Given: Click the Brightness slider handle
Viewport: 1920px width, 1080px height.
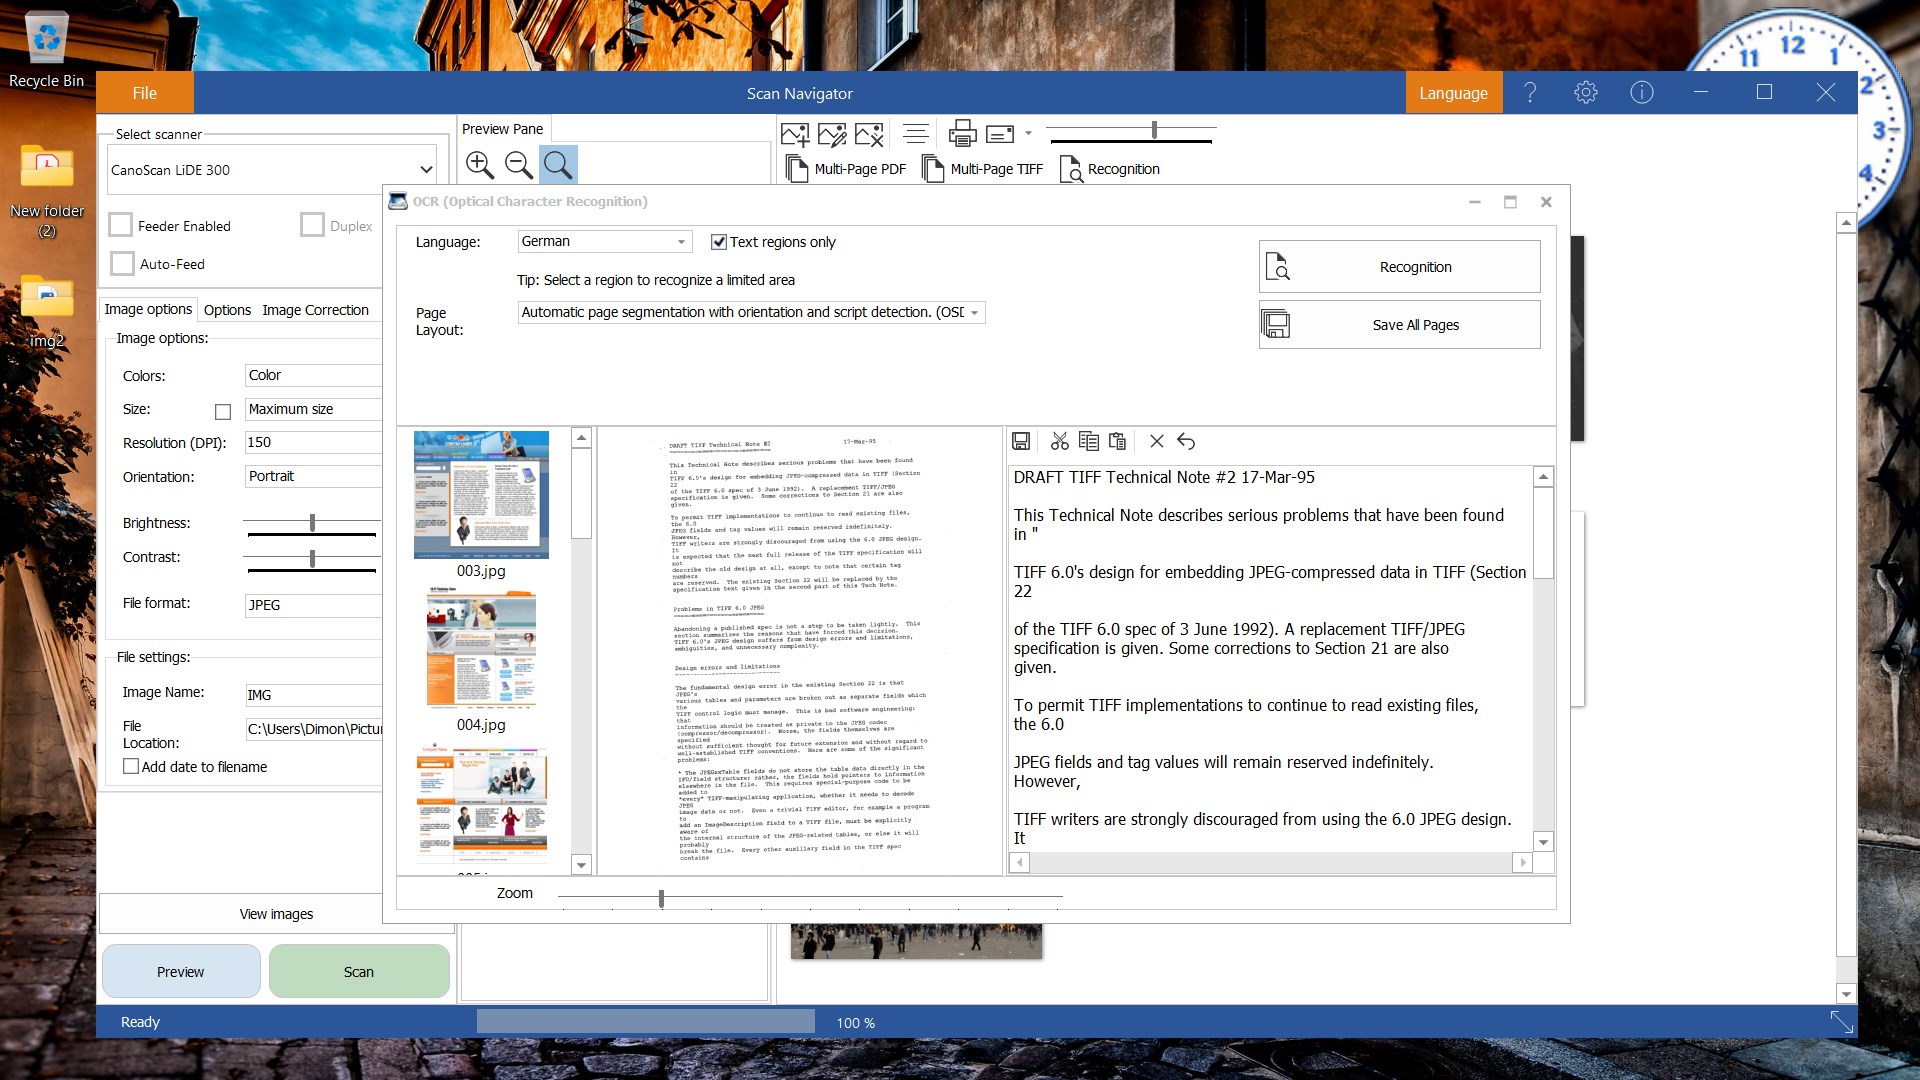Looking at the screenshot, I should 312,523.
